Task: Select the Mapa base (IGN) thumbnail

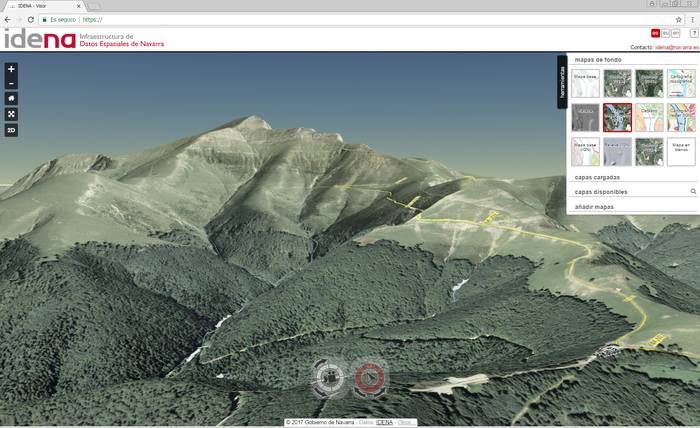Action: click(585, 152)
